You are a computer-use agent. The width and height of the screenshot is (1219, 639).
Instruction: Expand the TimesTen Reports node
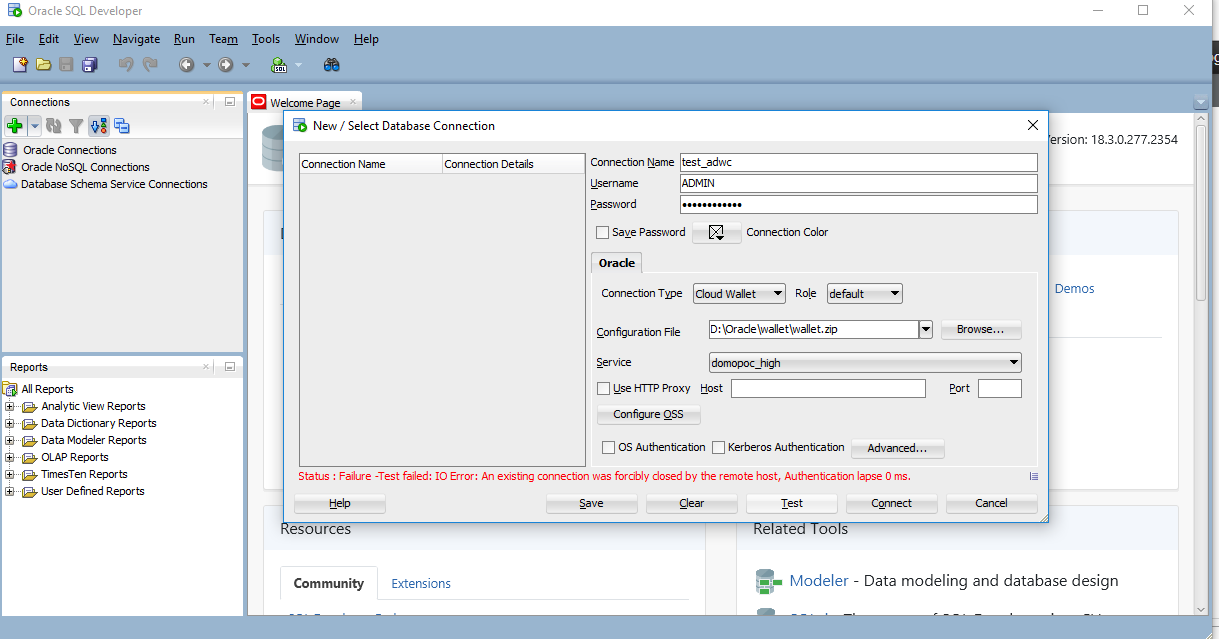(x=10, y=475)
